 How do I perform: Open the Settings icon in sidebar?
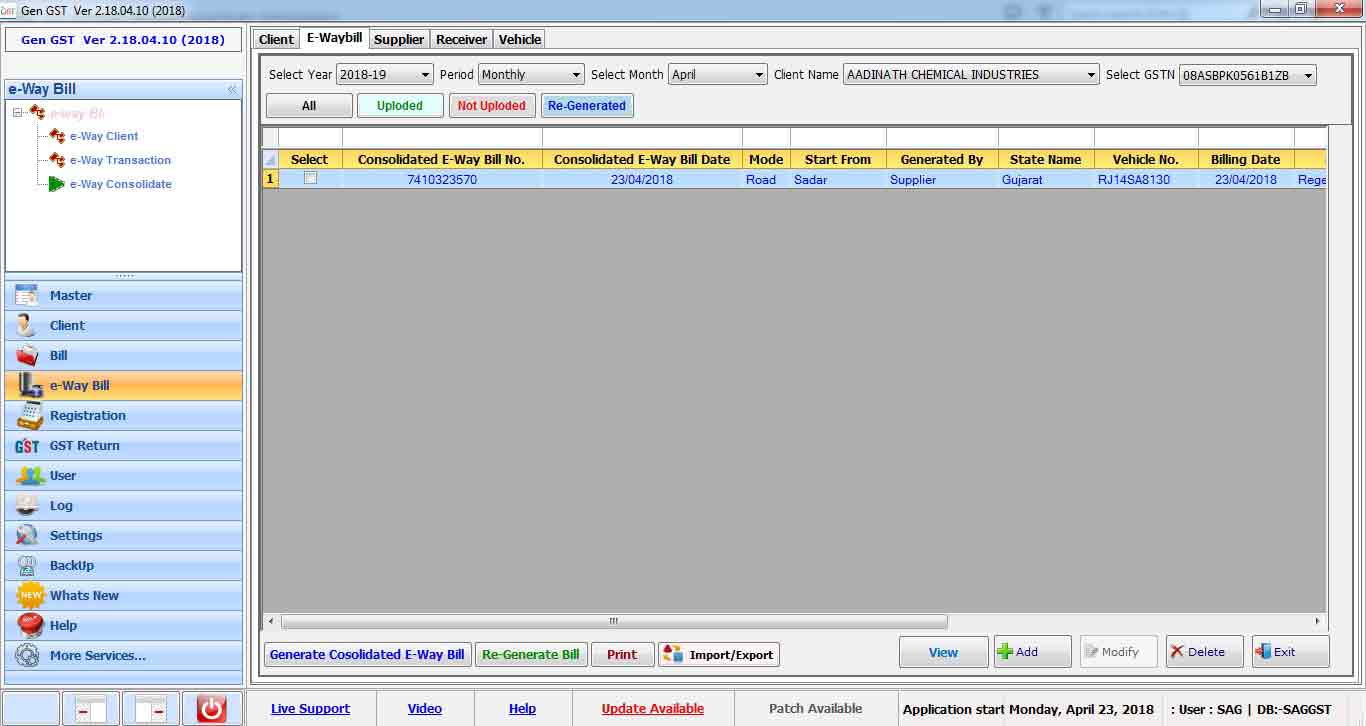(28, 536)
